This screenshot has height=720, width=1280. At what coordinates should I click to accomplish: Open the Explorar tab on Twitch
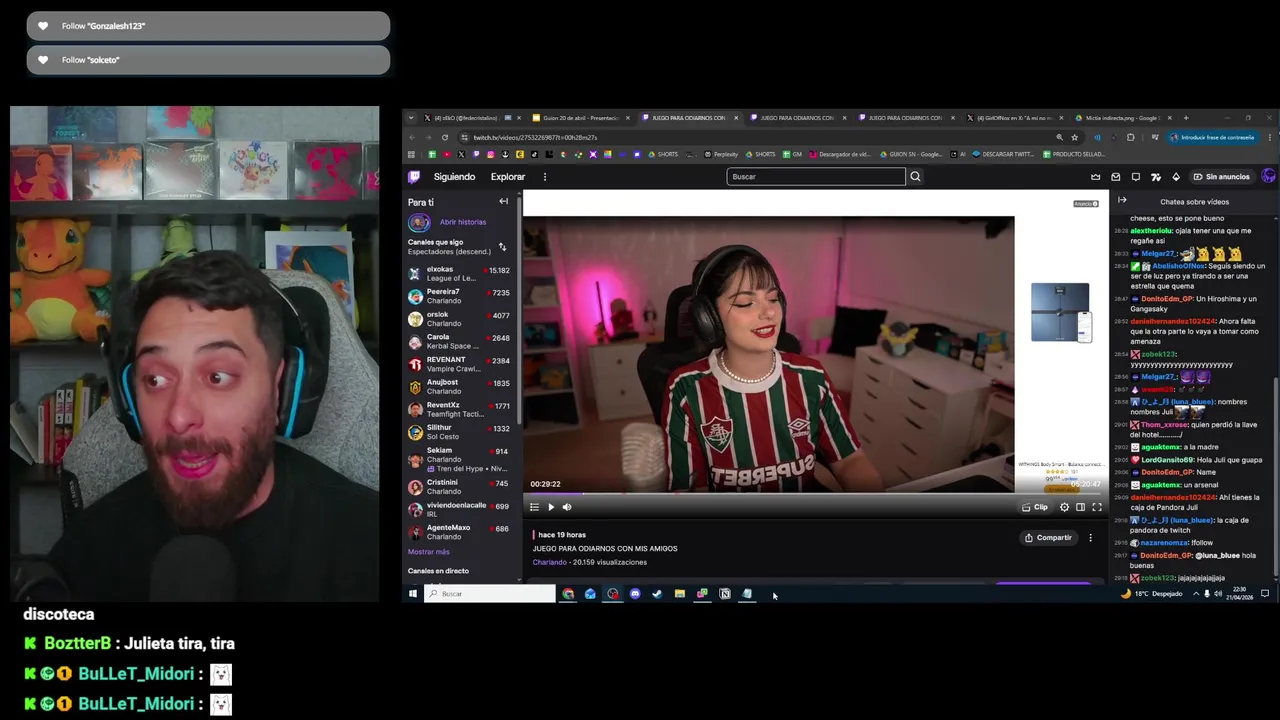[508, 177]
